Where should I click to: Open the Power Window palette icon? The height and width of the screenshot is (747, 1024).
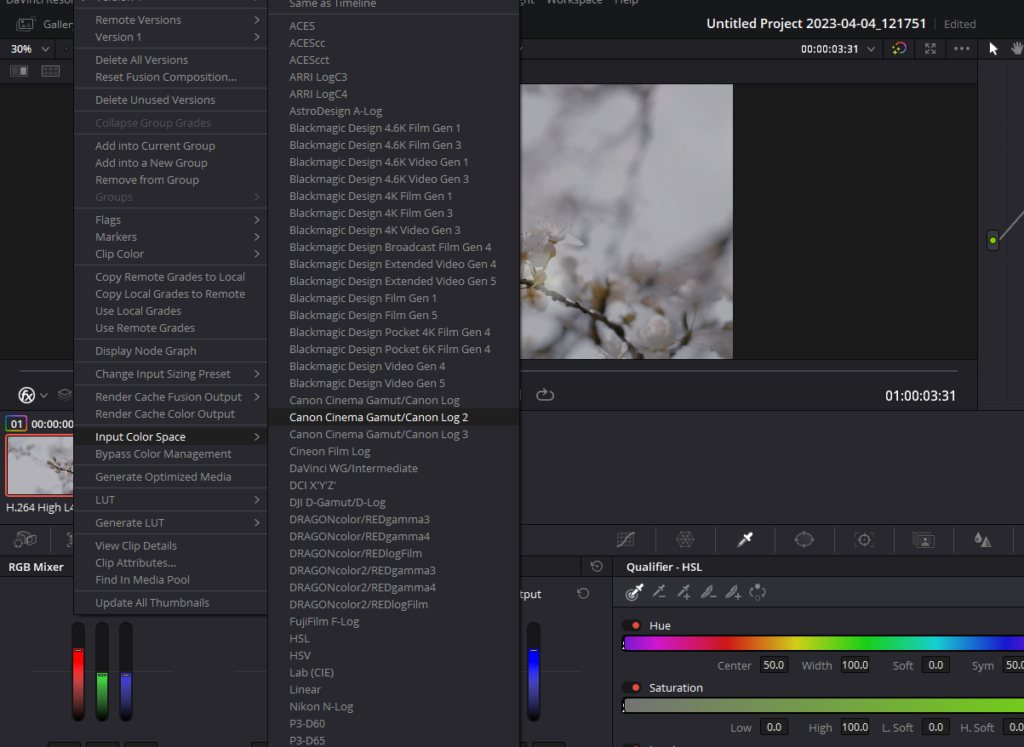(x=804, y=539)
